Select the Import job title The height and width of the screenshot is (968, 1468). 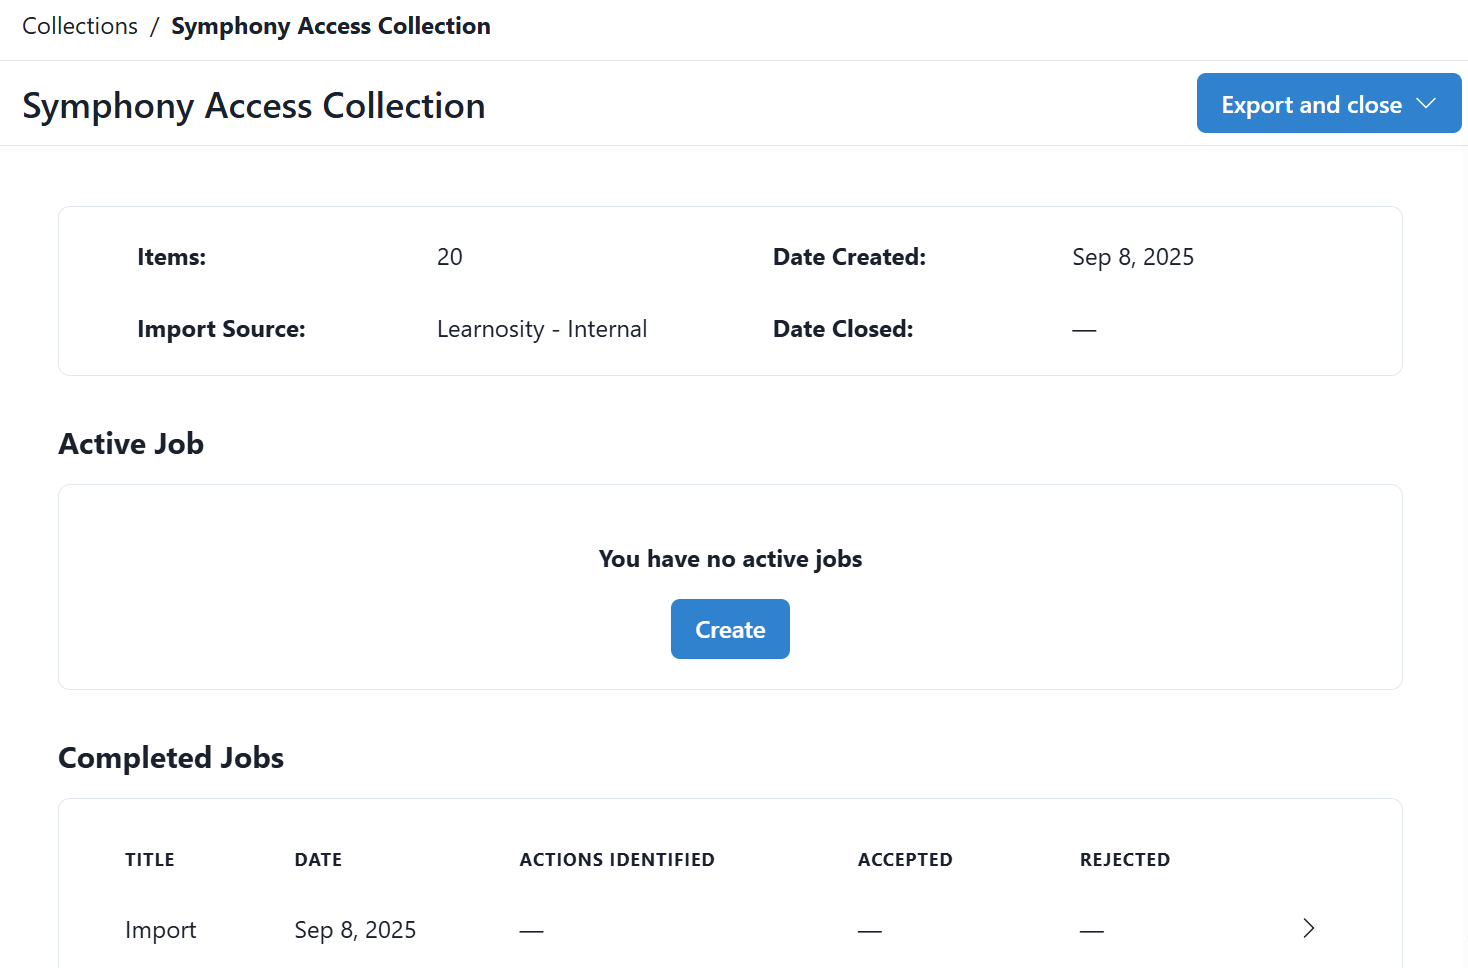coord(160,930)
